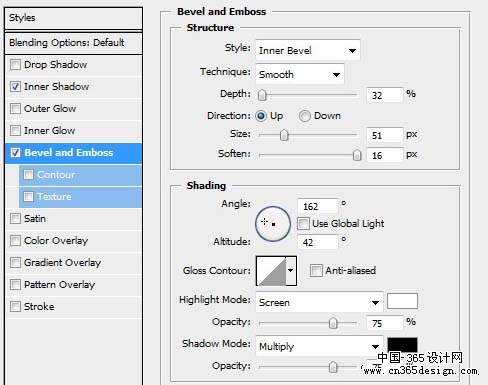Viewport: 488px width, 385px height.
Task: Click the angle dial widget
Action: [273, 224]
